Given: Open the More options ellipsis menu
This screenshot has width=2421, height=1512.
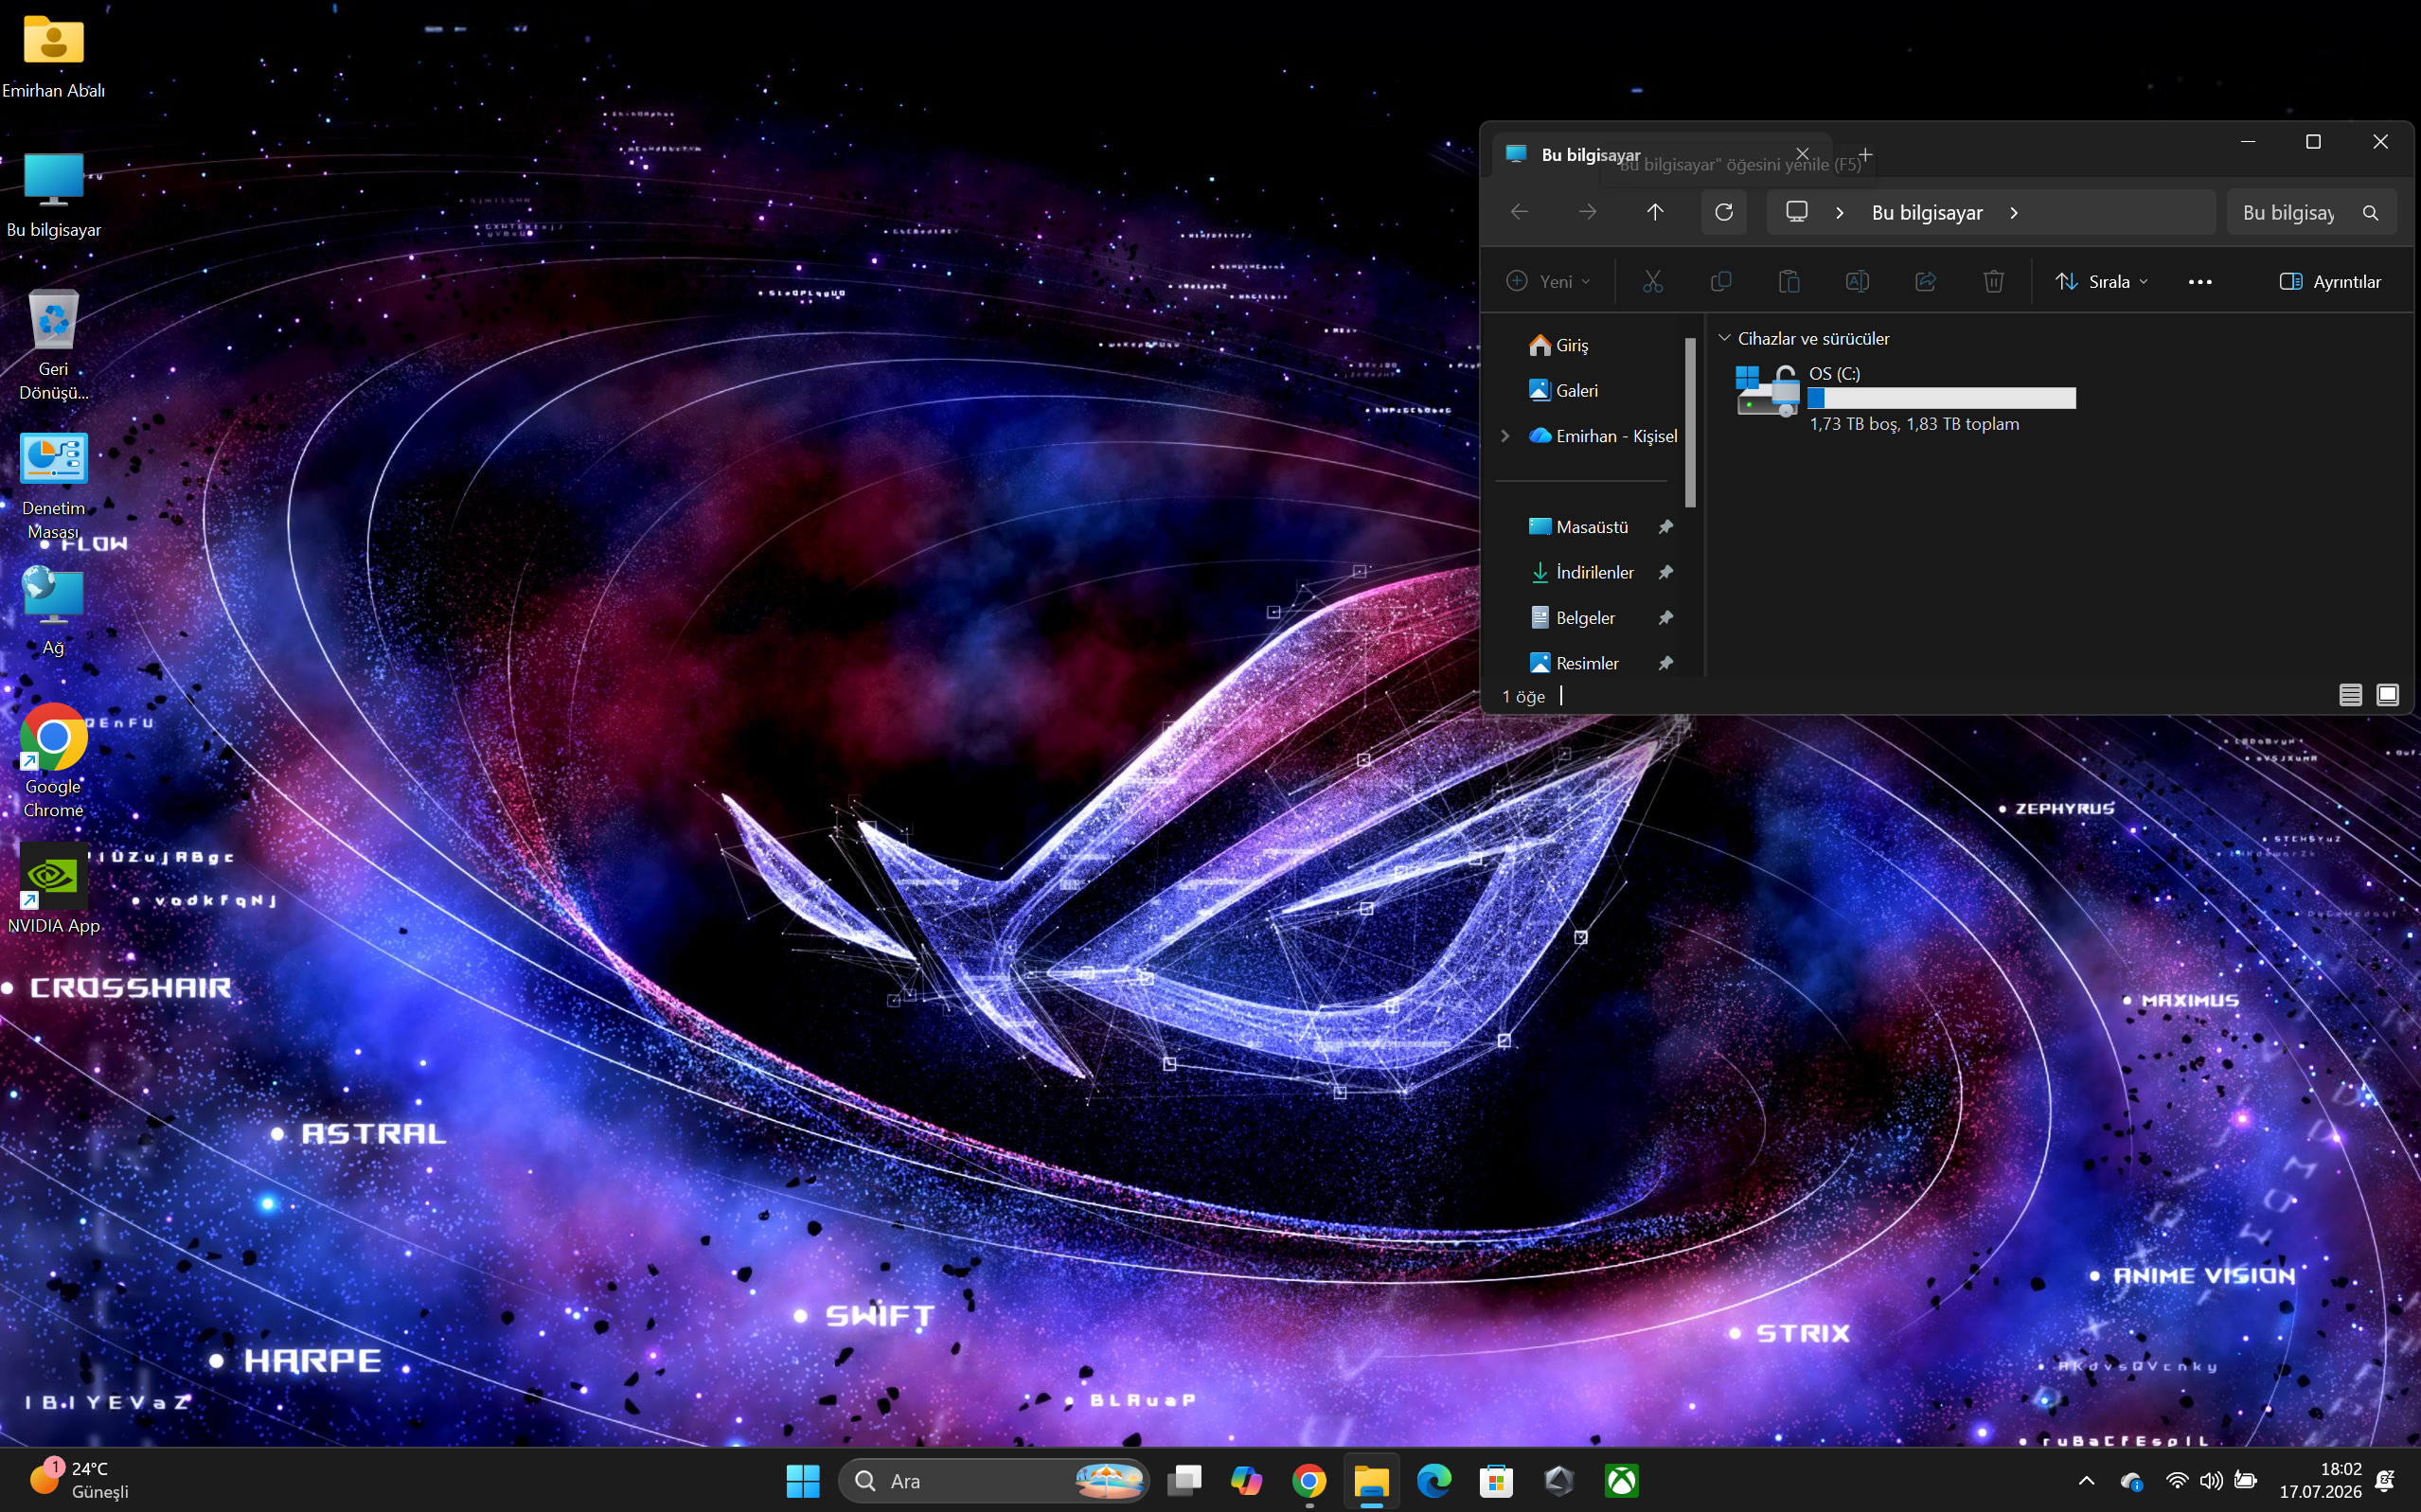Looking at the screenshot, I should click(2200, 282).
